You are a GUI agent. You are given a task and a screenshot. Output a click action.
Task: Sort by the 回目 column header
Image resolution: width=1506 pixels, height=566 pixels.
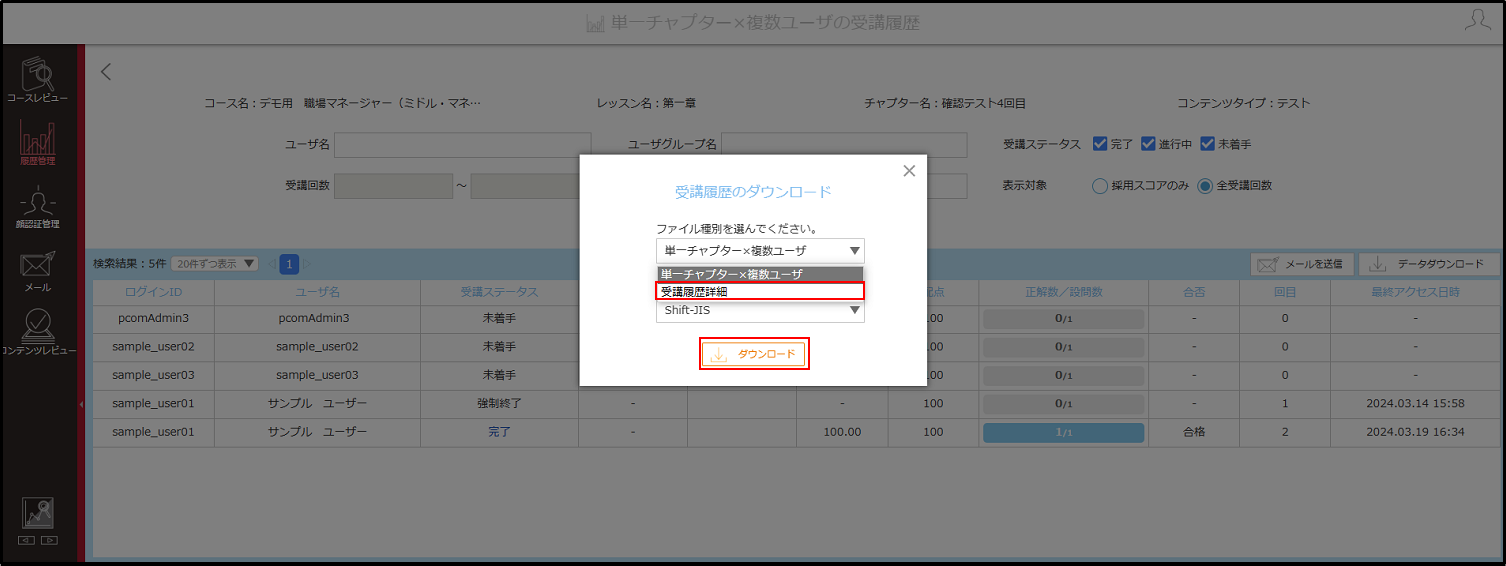(1285, 292)
